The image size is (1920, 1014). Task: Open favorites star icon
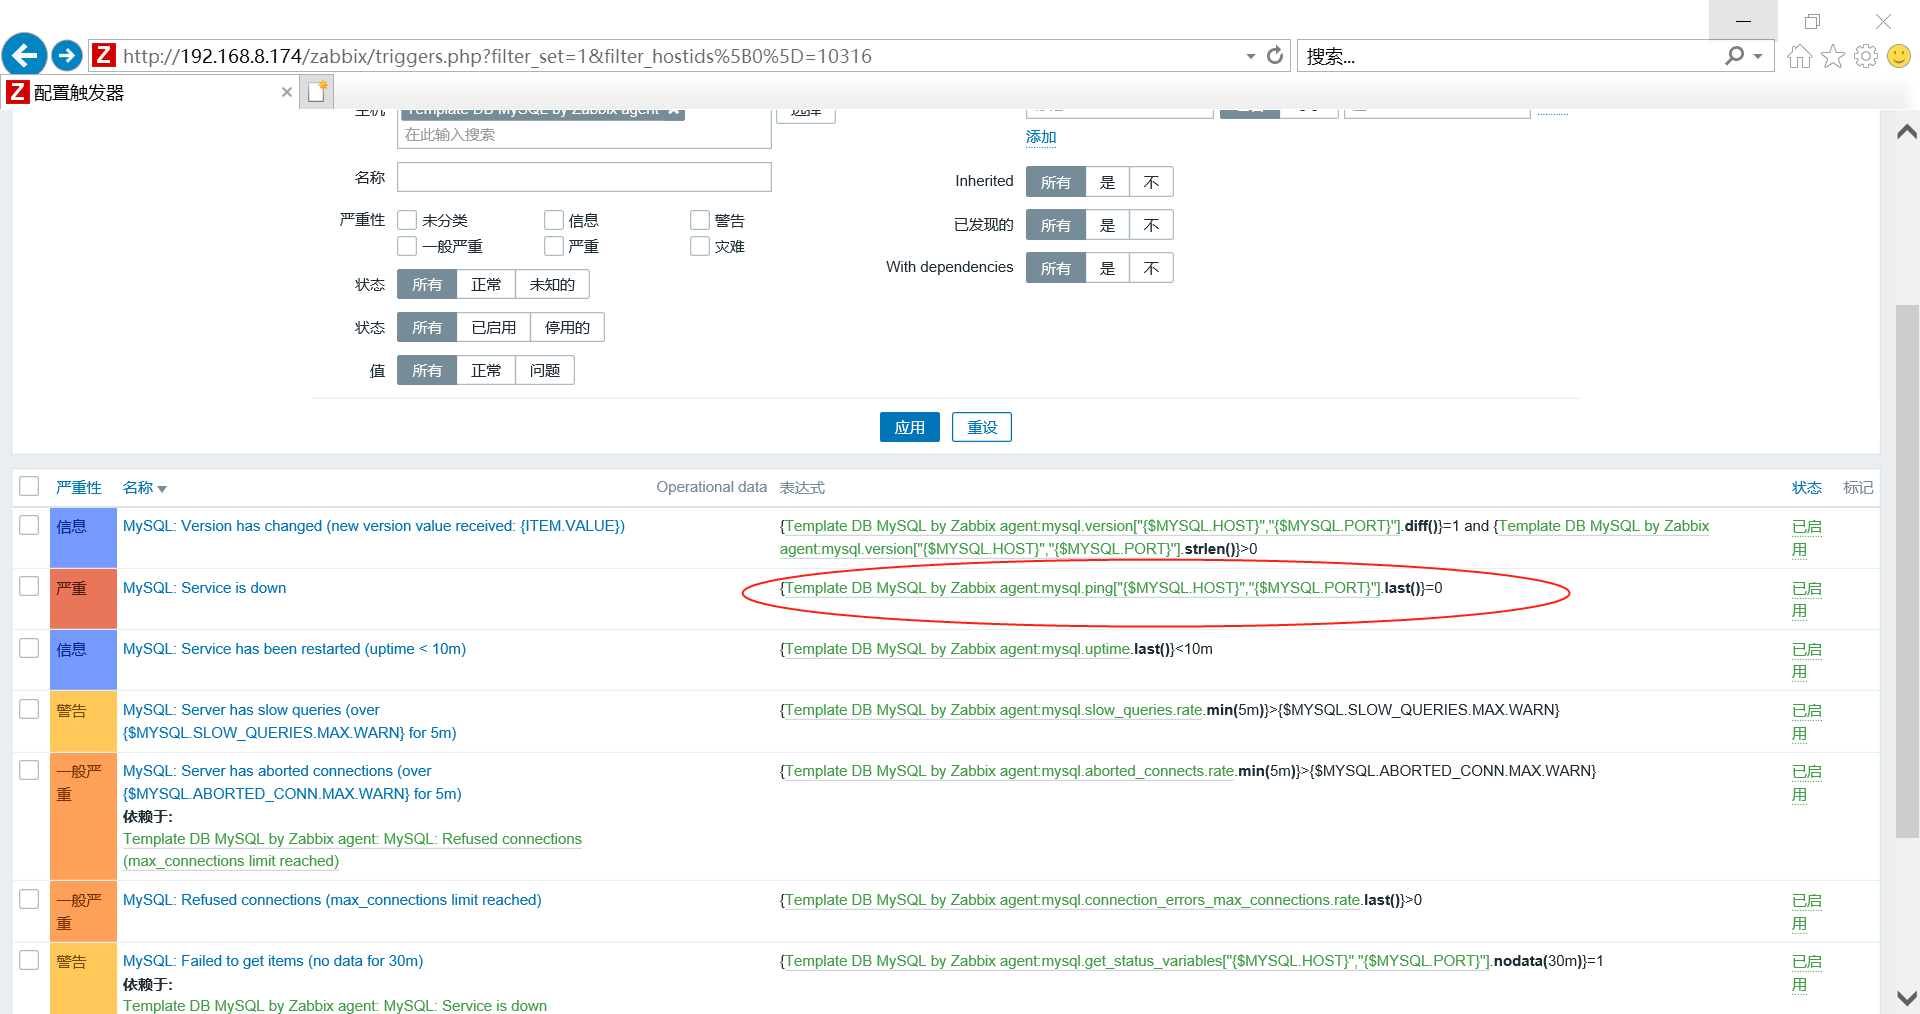[x=1833, y=56]
